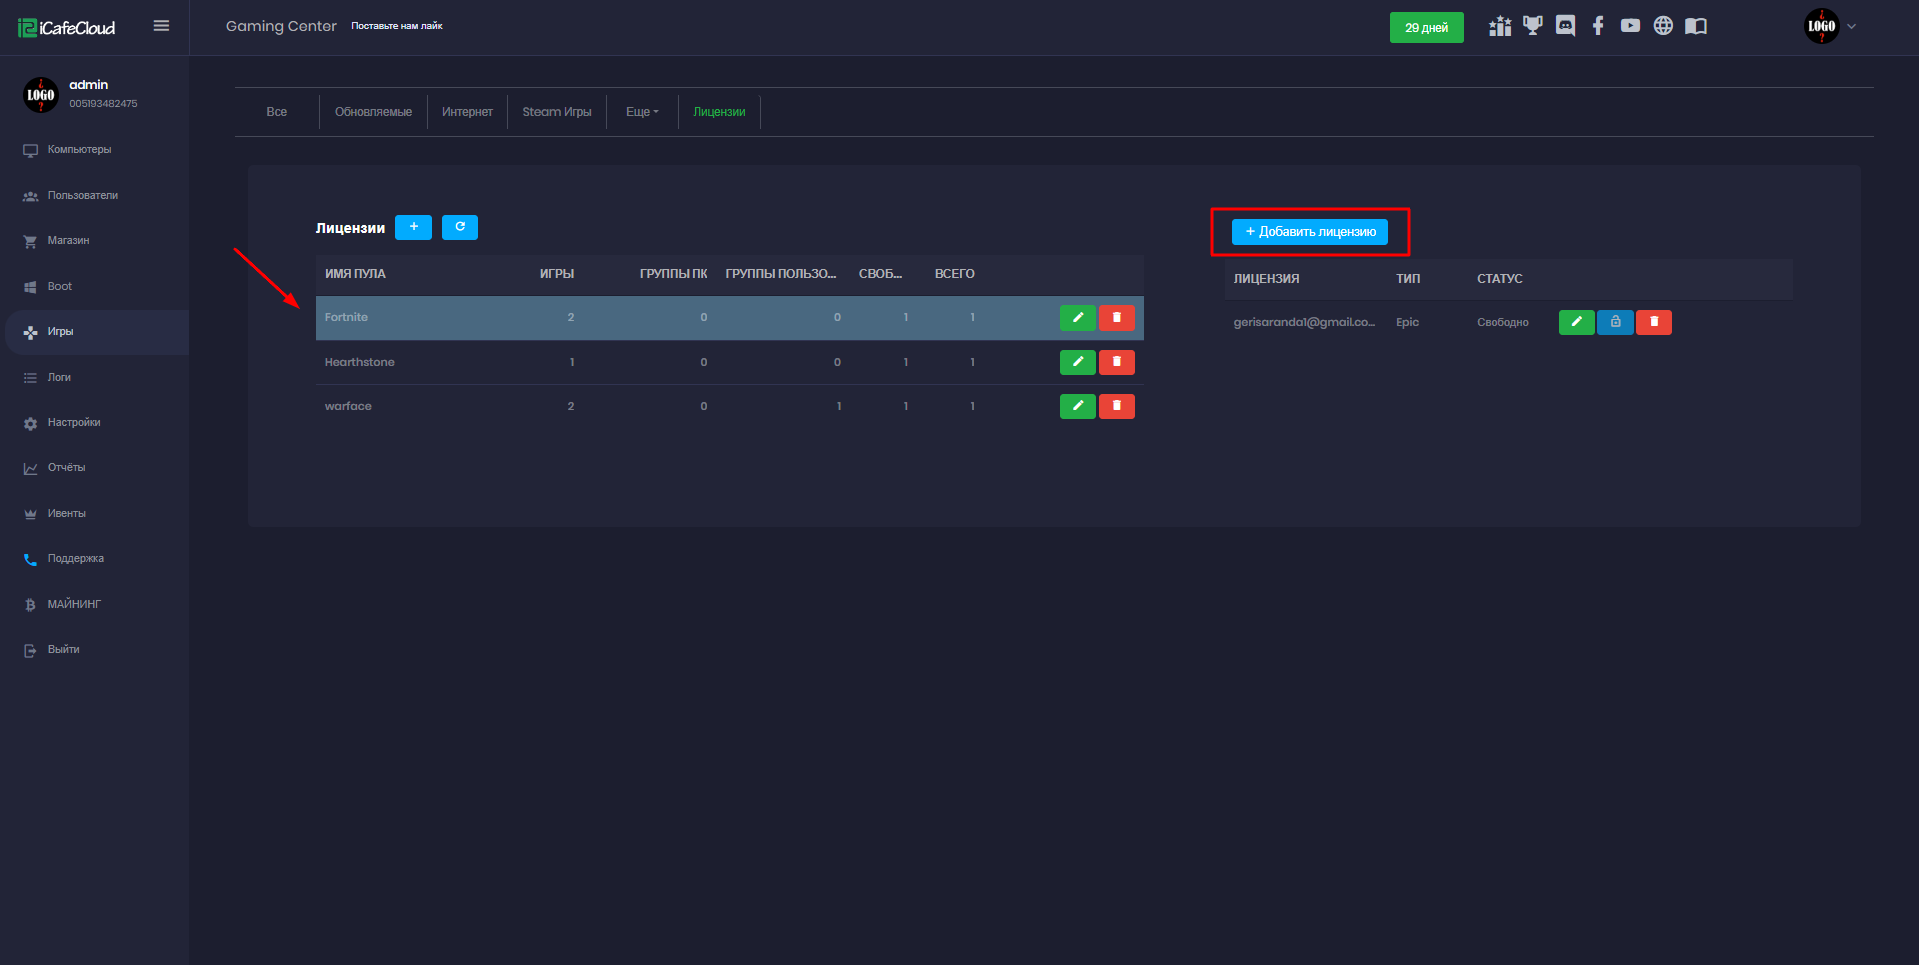Click the ГРУППЫ ПК column header
1919x965 pixels.
(674, 274)
